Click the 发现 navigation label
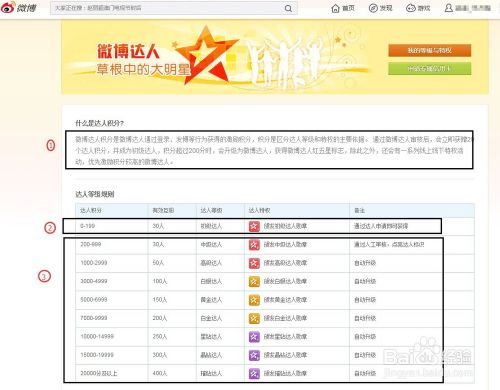 (x=386, y=8)
